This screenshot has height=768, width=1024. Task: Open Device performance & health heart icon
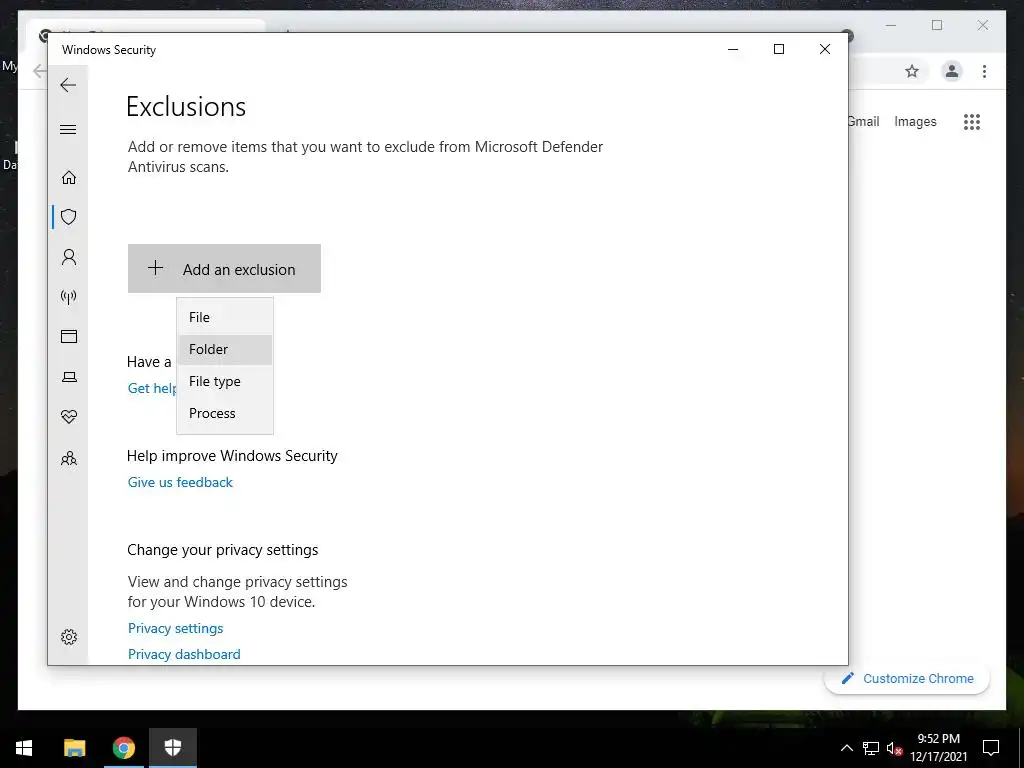pos(69,417)
